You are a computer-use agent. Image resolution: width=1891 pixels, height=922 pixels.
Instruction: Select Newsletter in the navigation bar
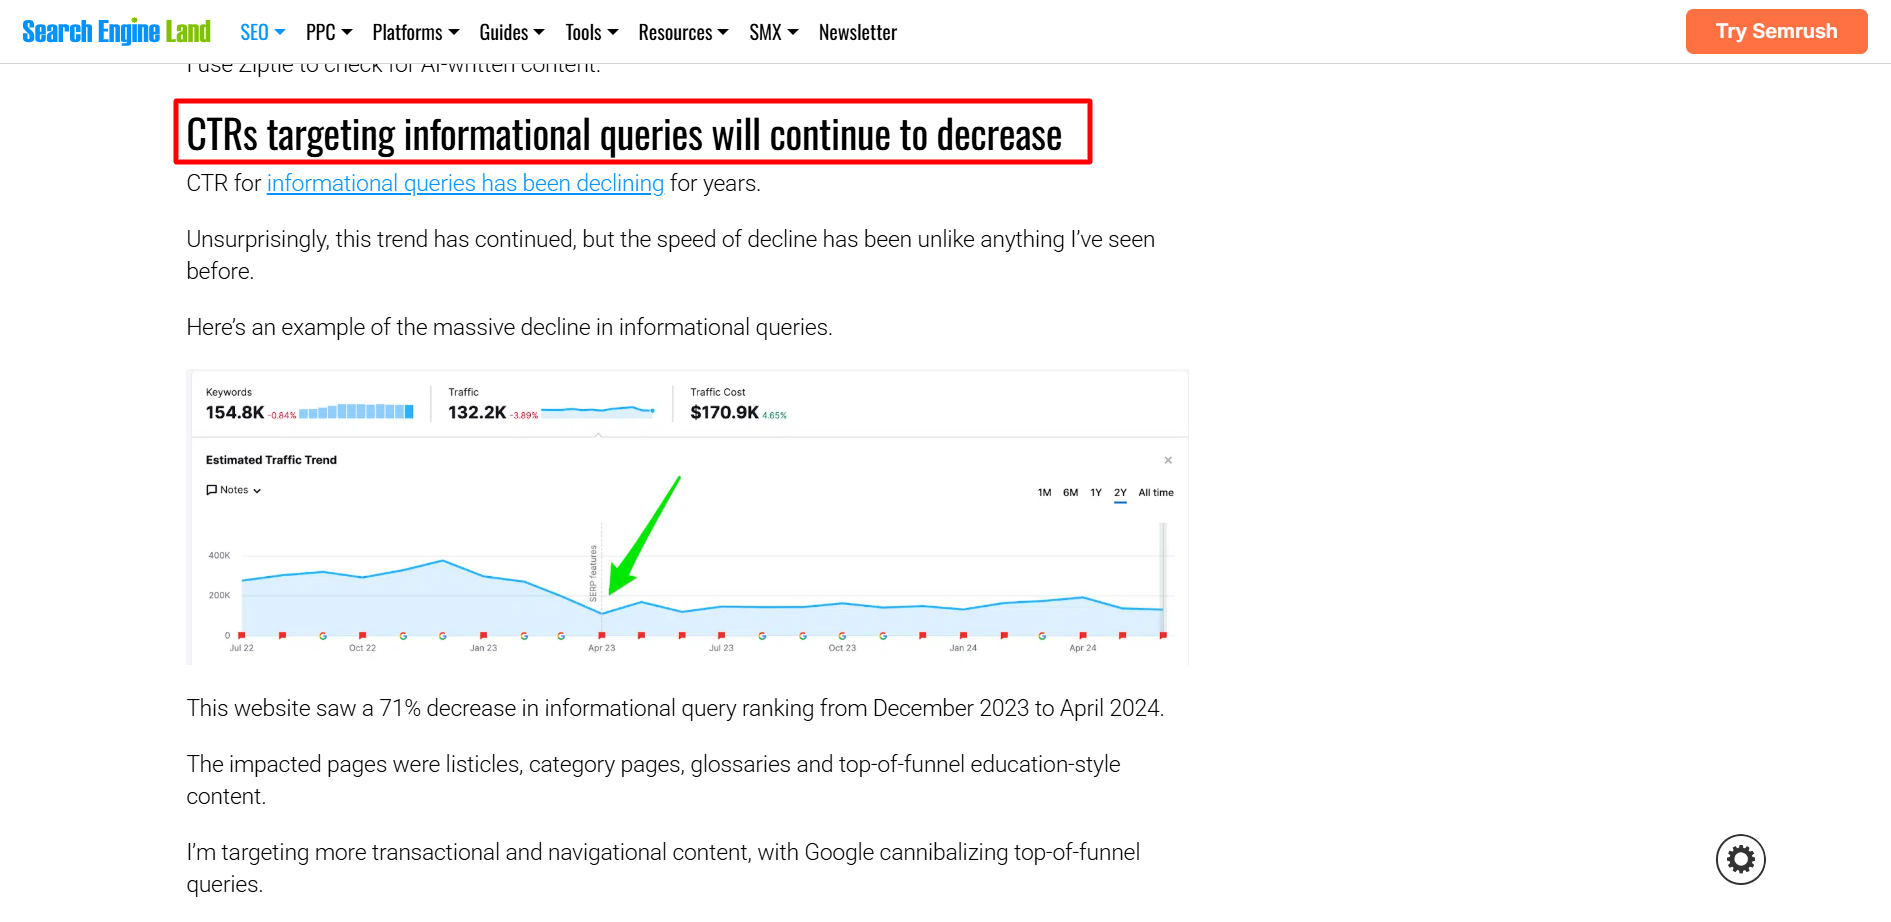coord(857,31)
